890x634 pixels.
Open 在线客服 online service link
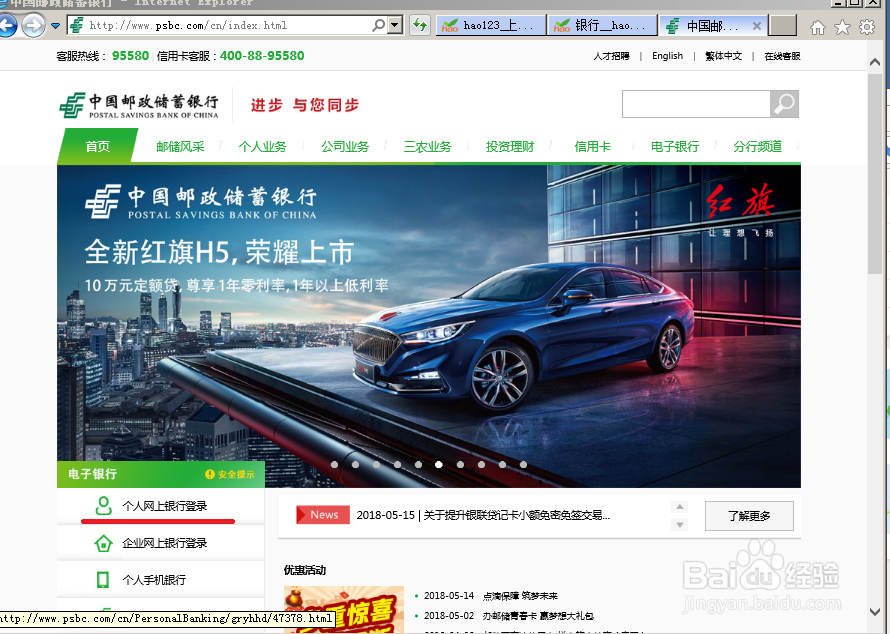tap(782, 56)
